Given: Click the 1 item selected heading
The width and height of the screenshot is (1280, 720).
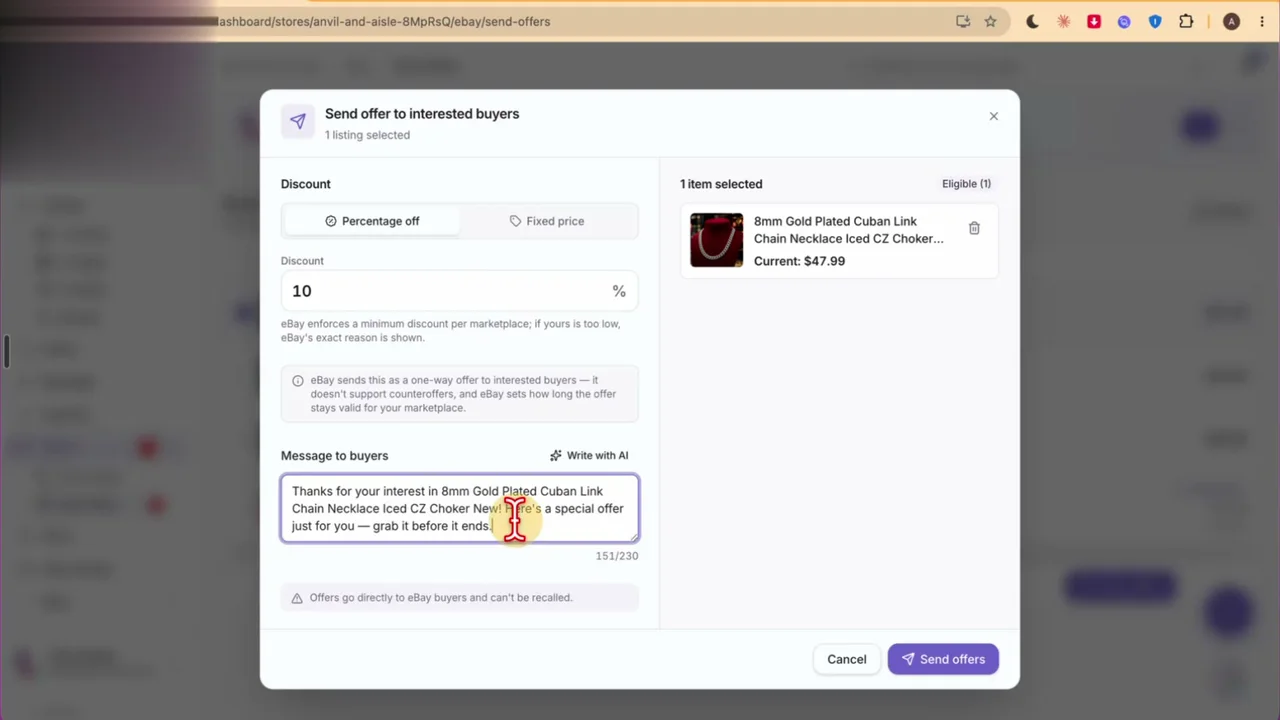Looking at the screenshot, I should click(x=721, y=184).
